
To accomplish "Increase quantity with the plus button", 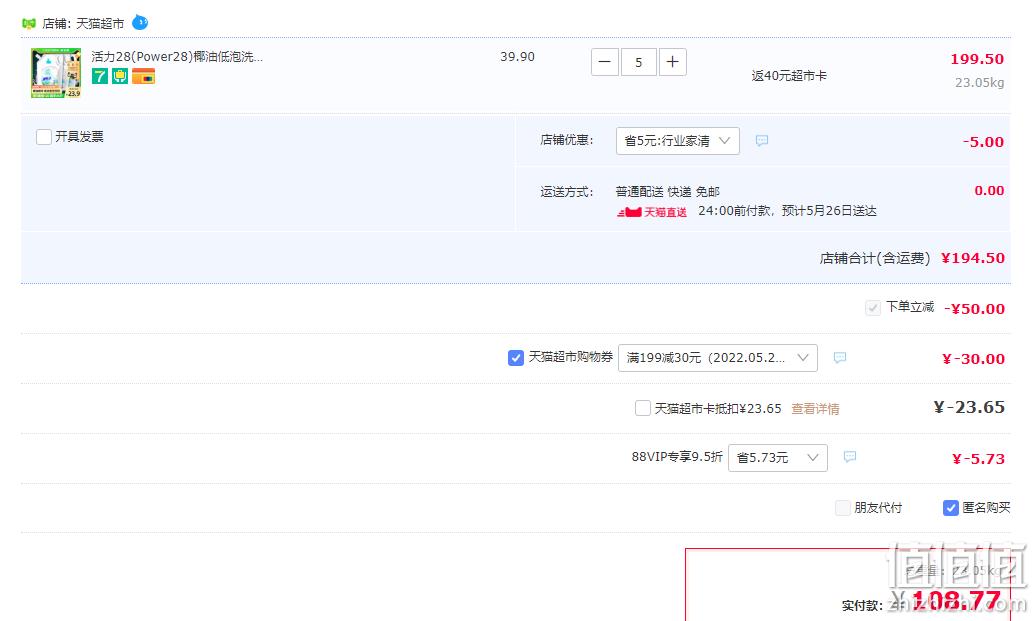I will point(673,62).
